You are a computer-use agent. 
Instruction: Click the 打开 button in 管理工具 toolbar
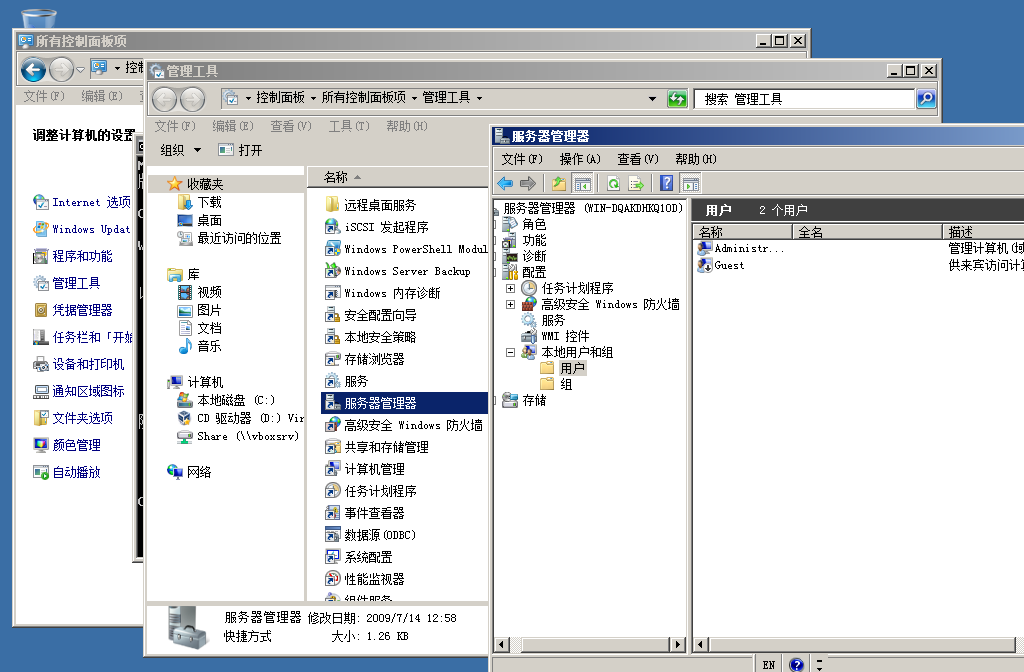pyautogui.click(x=240, y=150)
